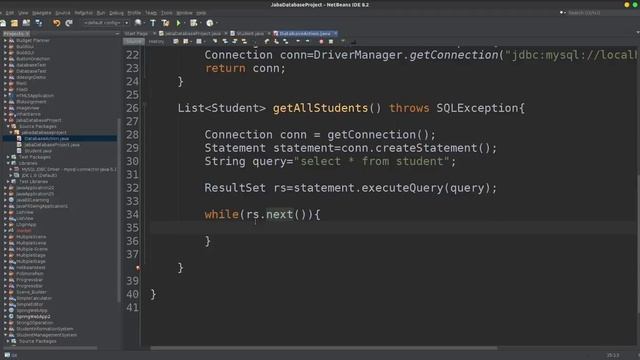640x360 pixels.
Task: Collapse Source Packages under JabaDatabaseProject
Action: (x=8, y=127)
